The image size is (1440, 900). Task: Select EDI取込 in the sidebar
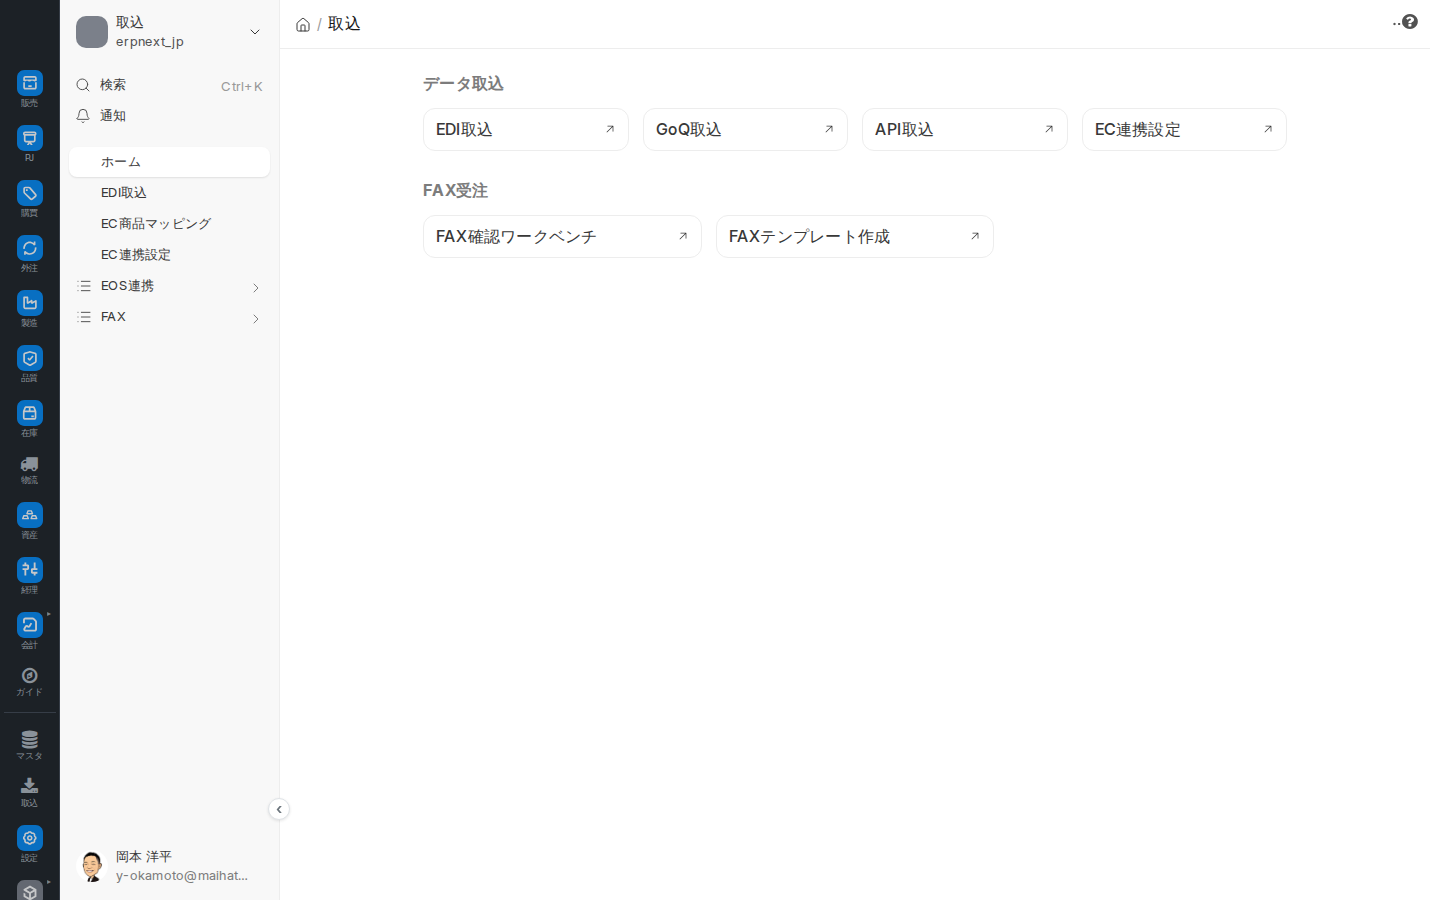(x=169, y=193)
